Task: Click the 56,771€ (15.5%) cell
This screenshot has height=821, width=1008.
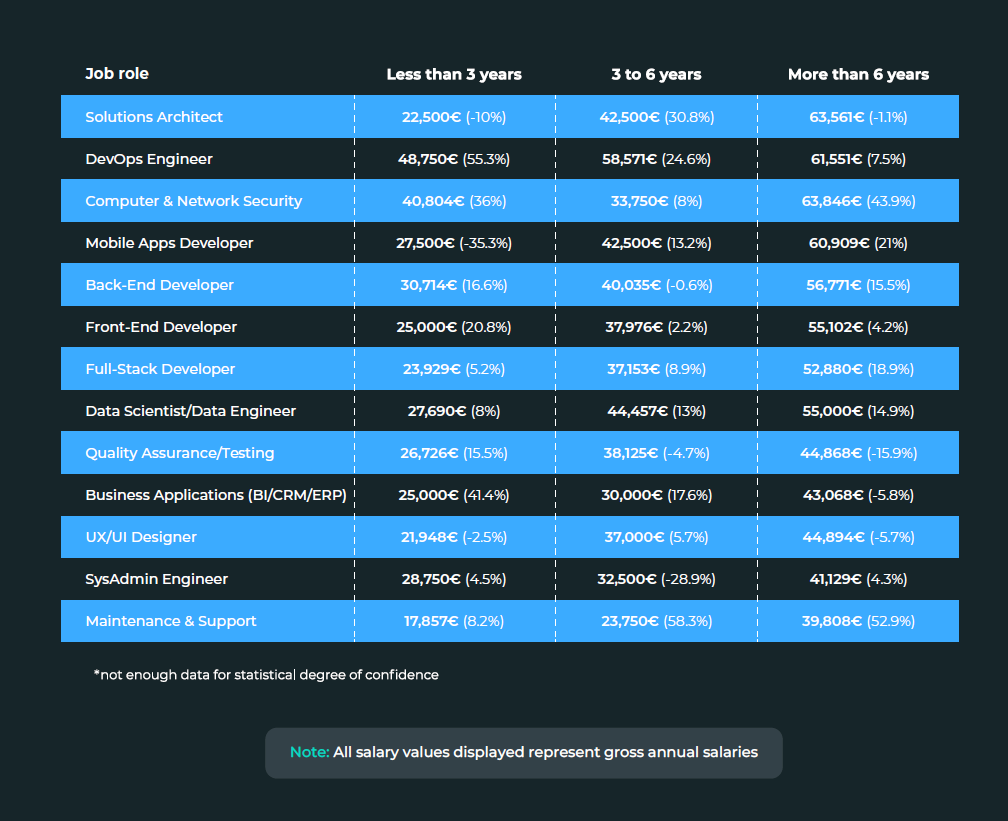Action: (858, 285)
